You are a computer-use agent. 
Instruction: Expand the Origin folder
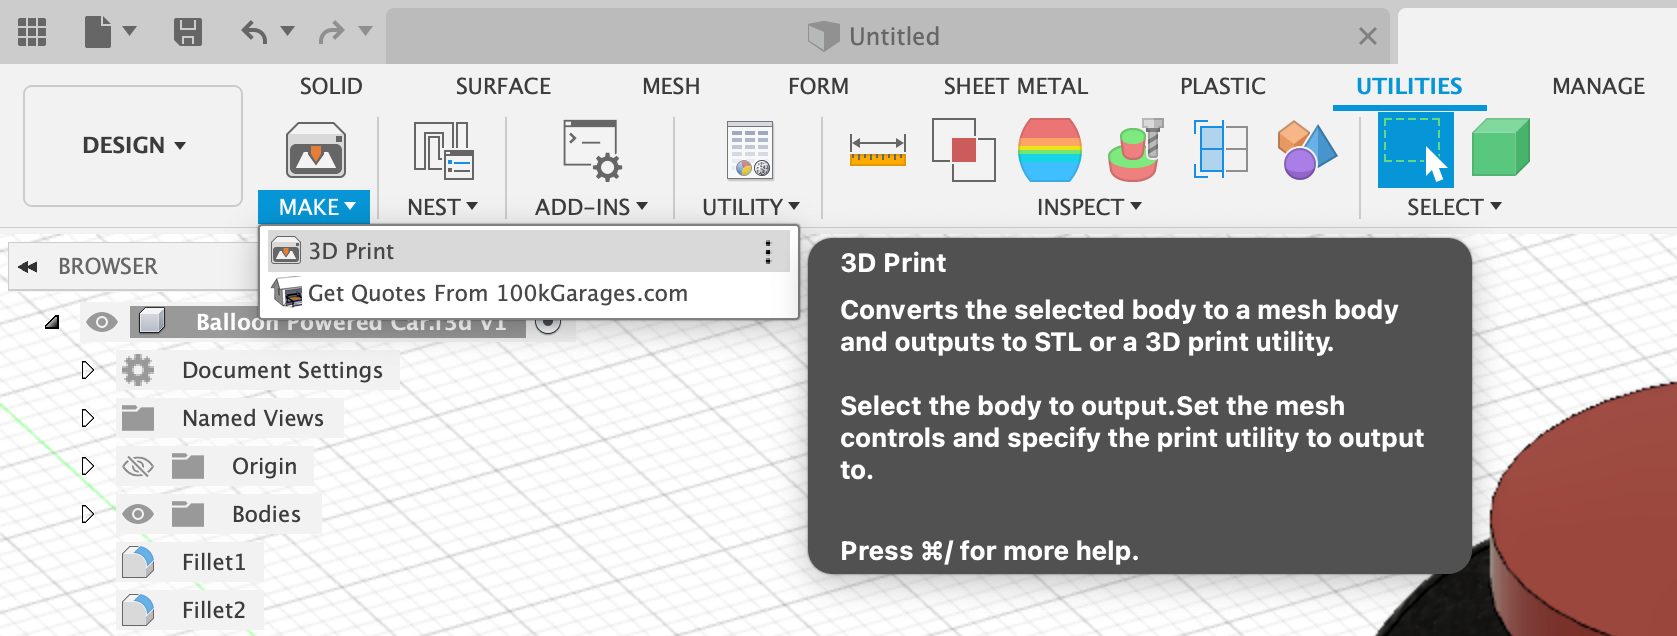click(88, 466)
